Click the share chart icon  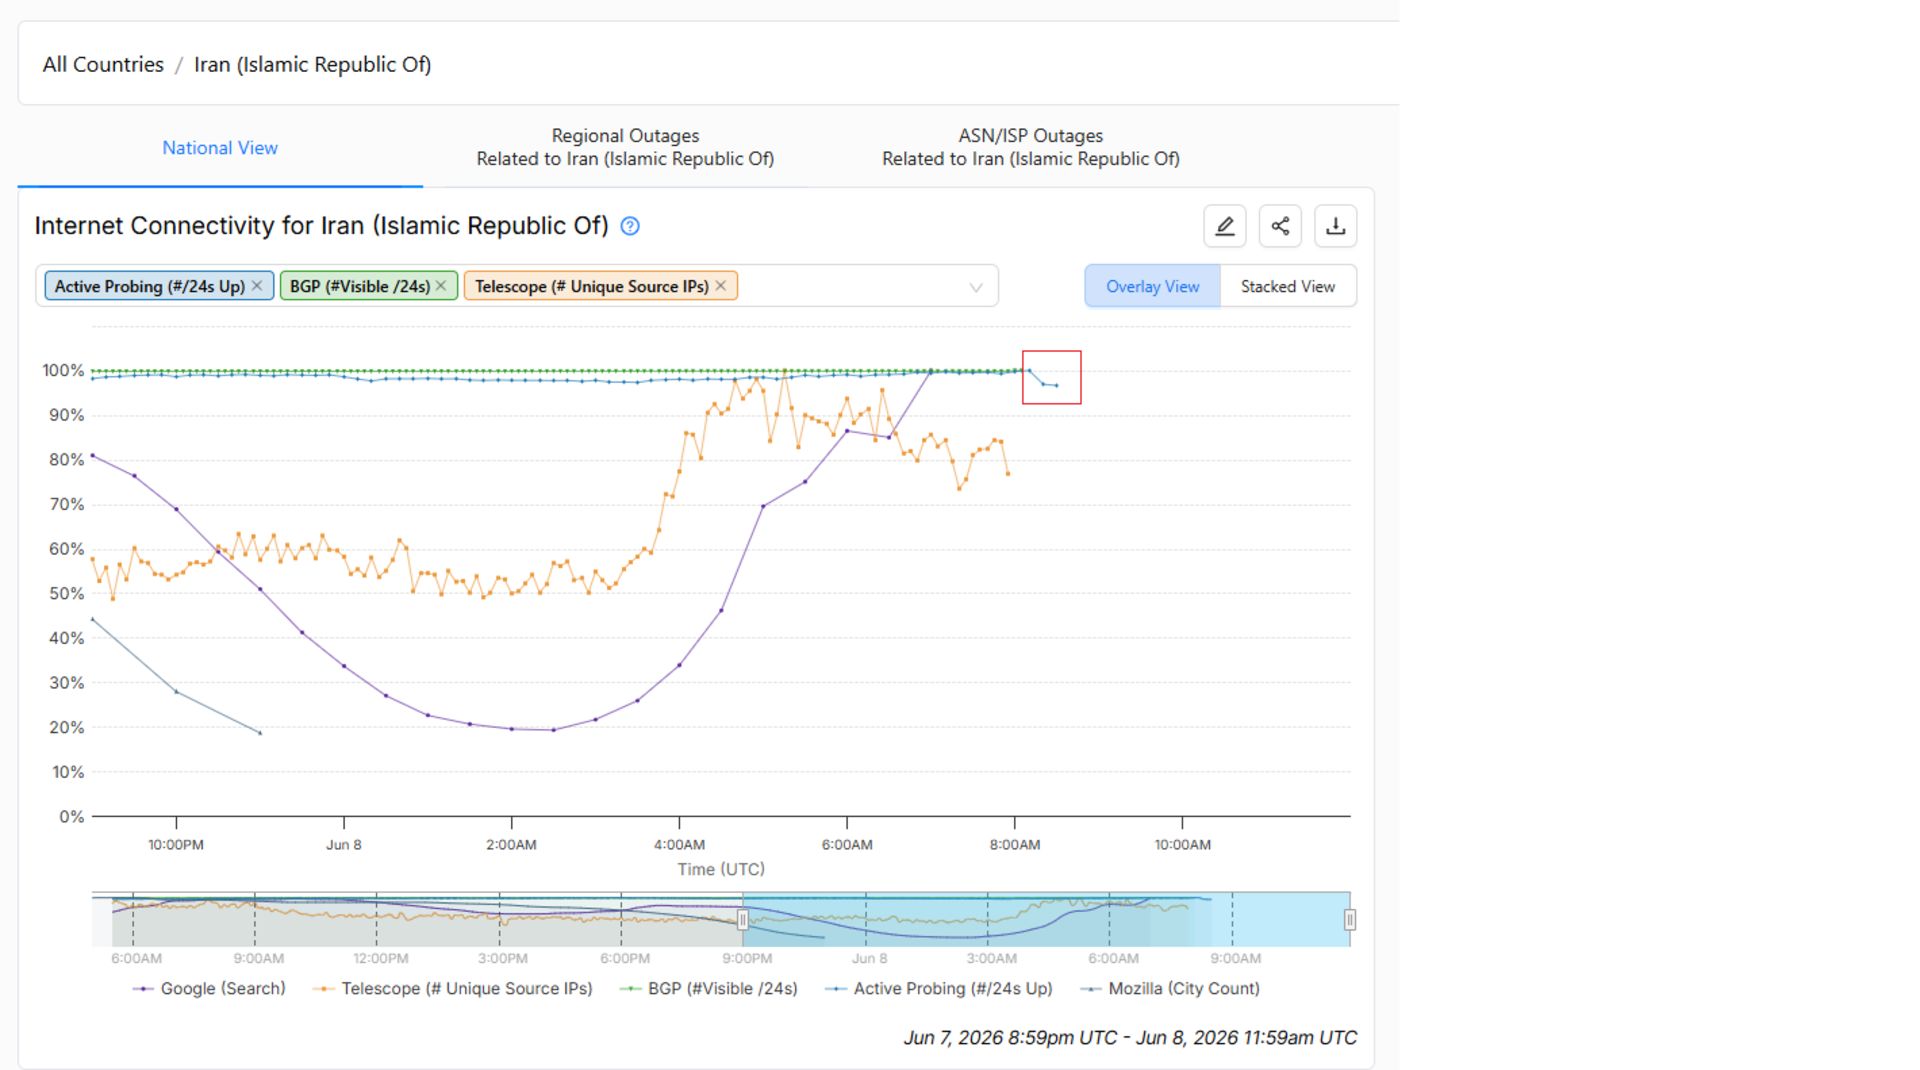[1280, 226]
